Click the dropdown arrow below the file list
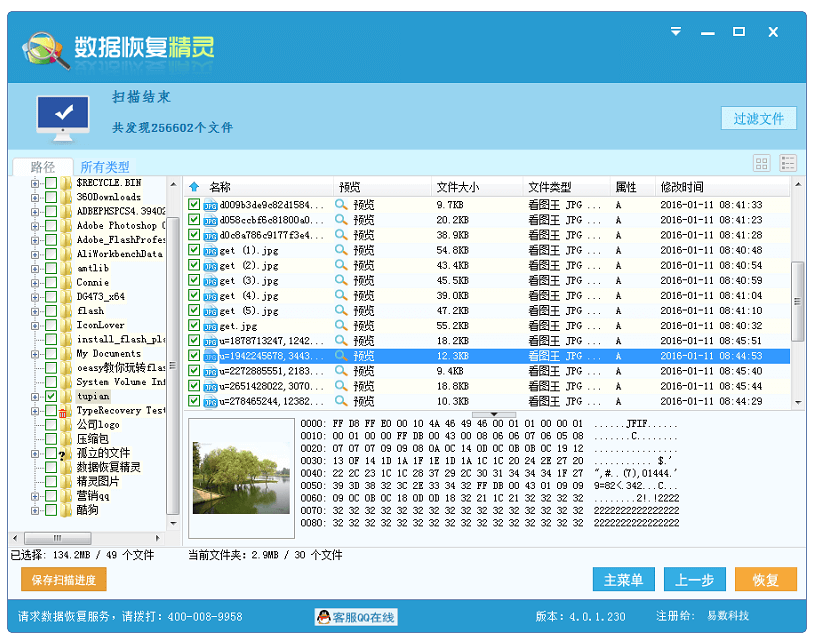 [493, 413]
